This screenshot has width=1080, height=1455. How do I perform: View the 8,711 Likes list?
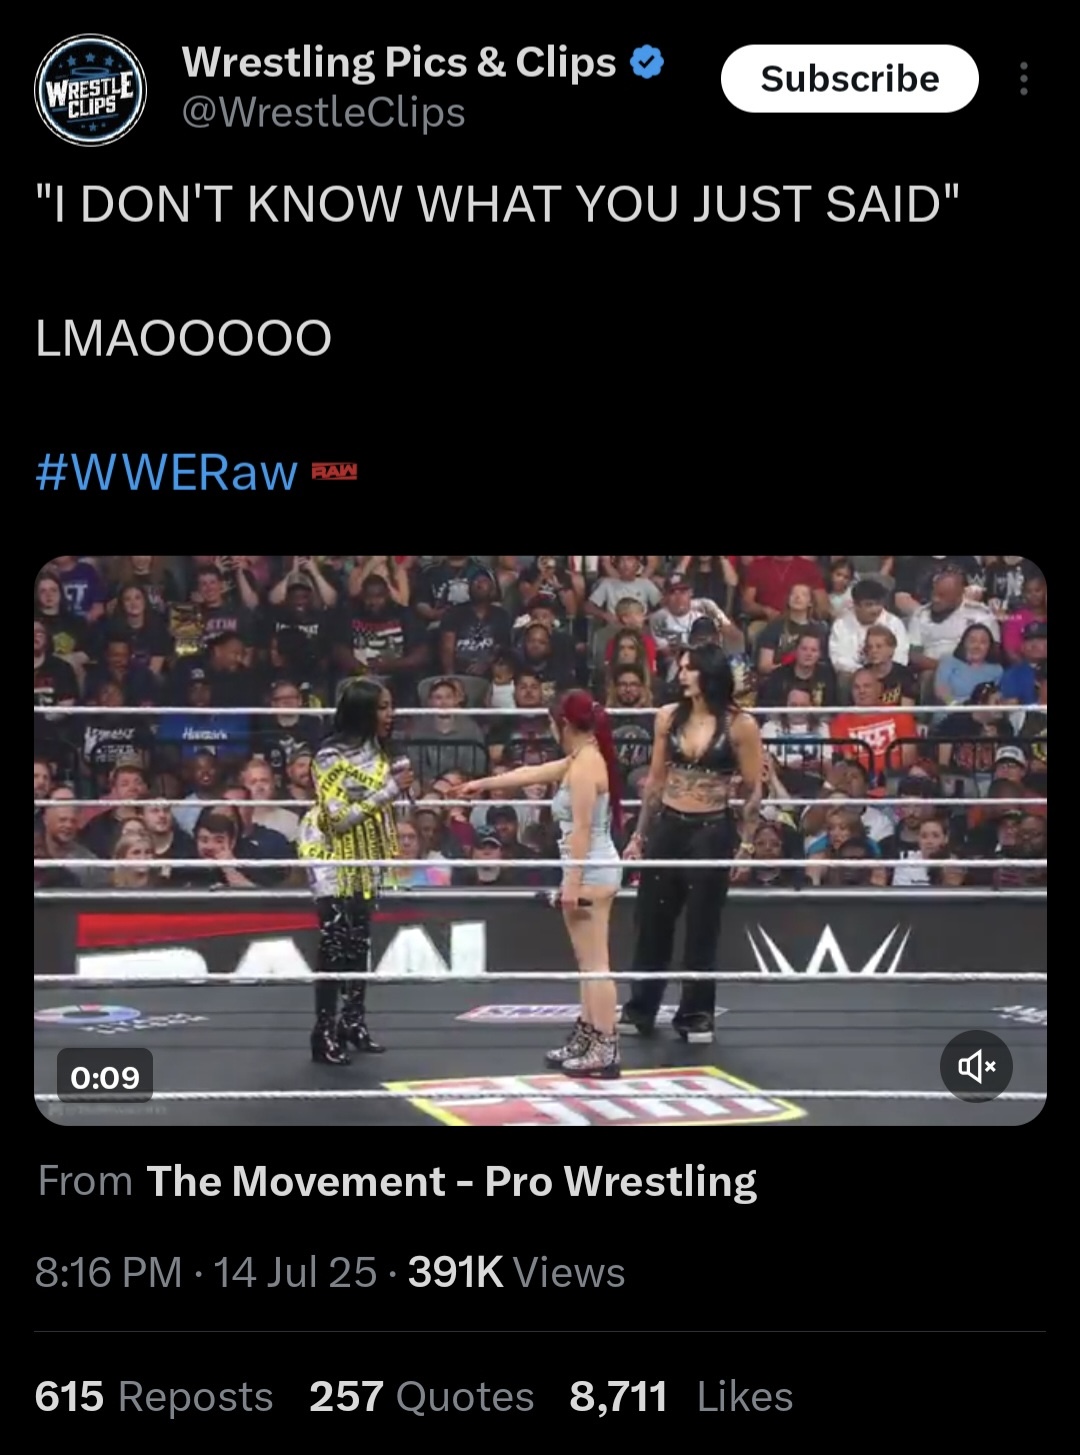681,1396
